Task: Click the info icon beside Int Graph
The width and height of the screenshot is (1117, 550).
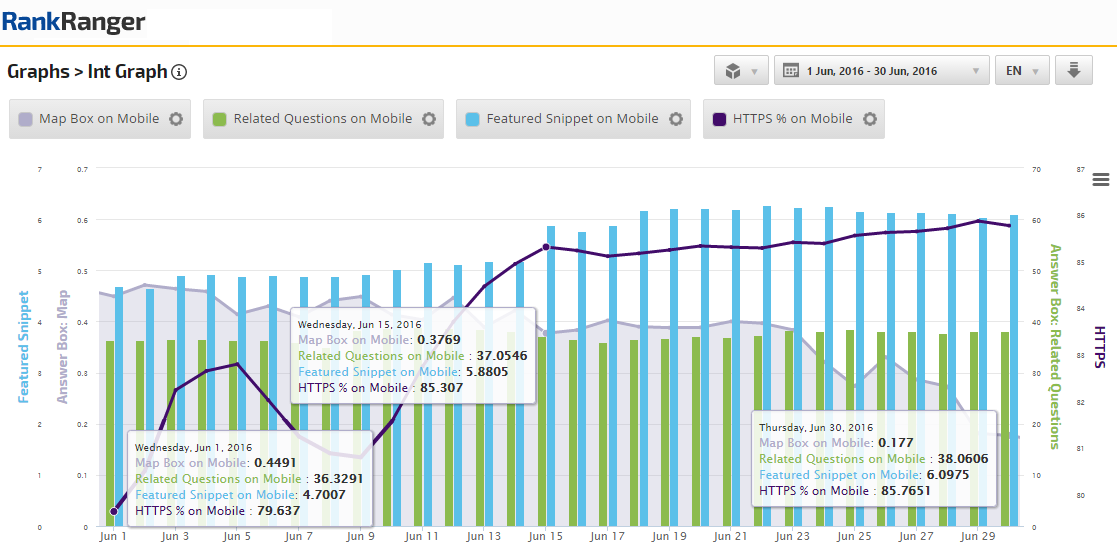Action: pyautogui.click(x=179, y=72)
